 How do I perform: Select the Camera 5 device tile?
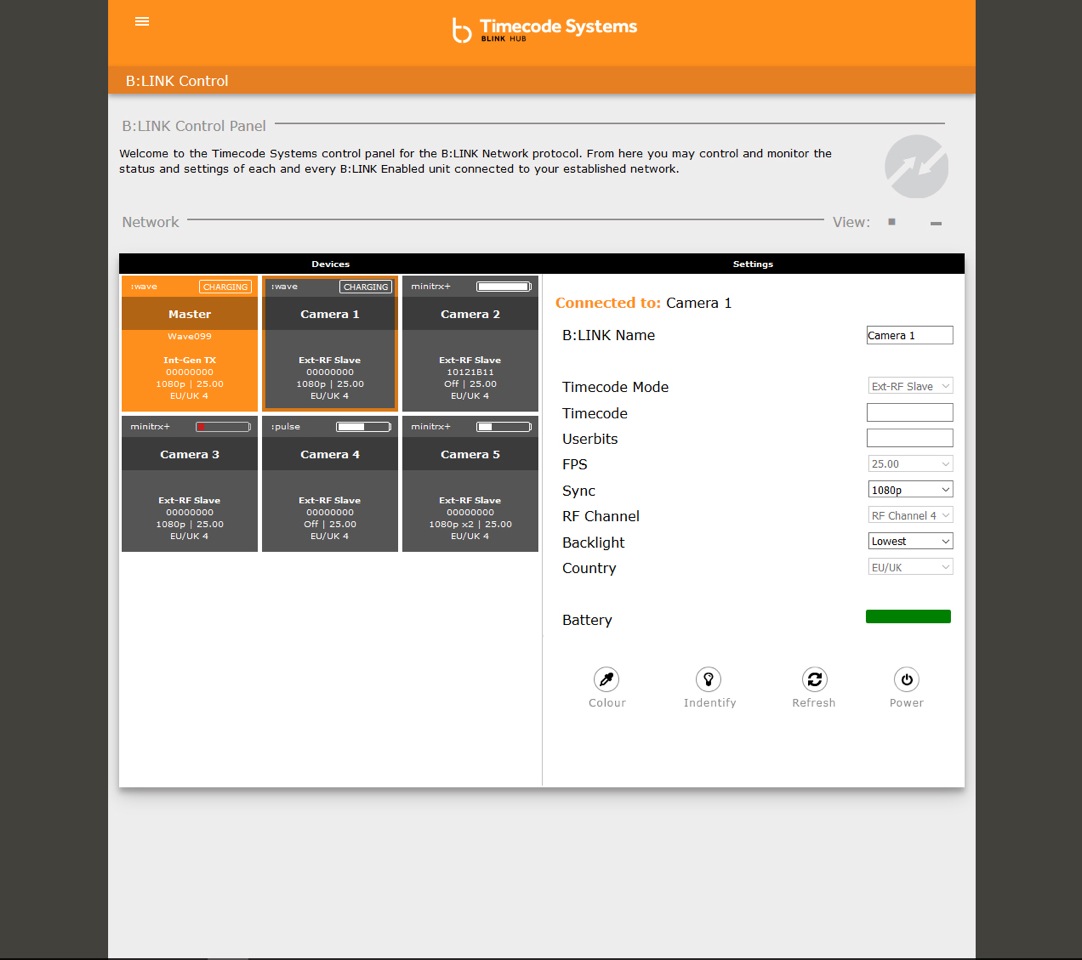[x=470, y=484]
